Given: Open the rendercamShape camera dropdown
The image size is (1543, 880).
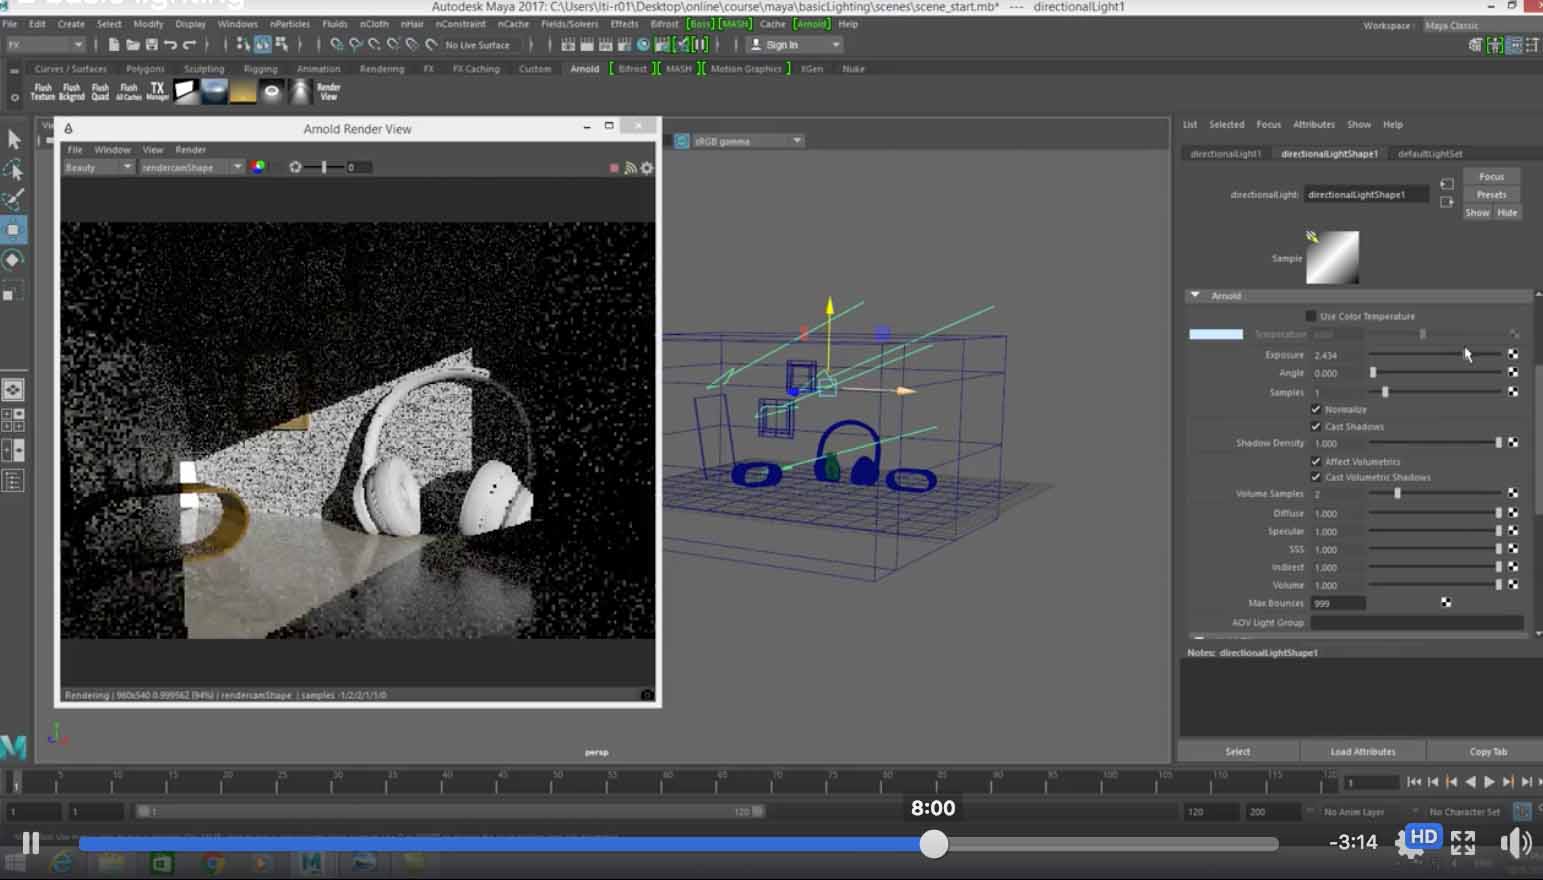Looking at the screenshot, I should [x=192, y=167].
